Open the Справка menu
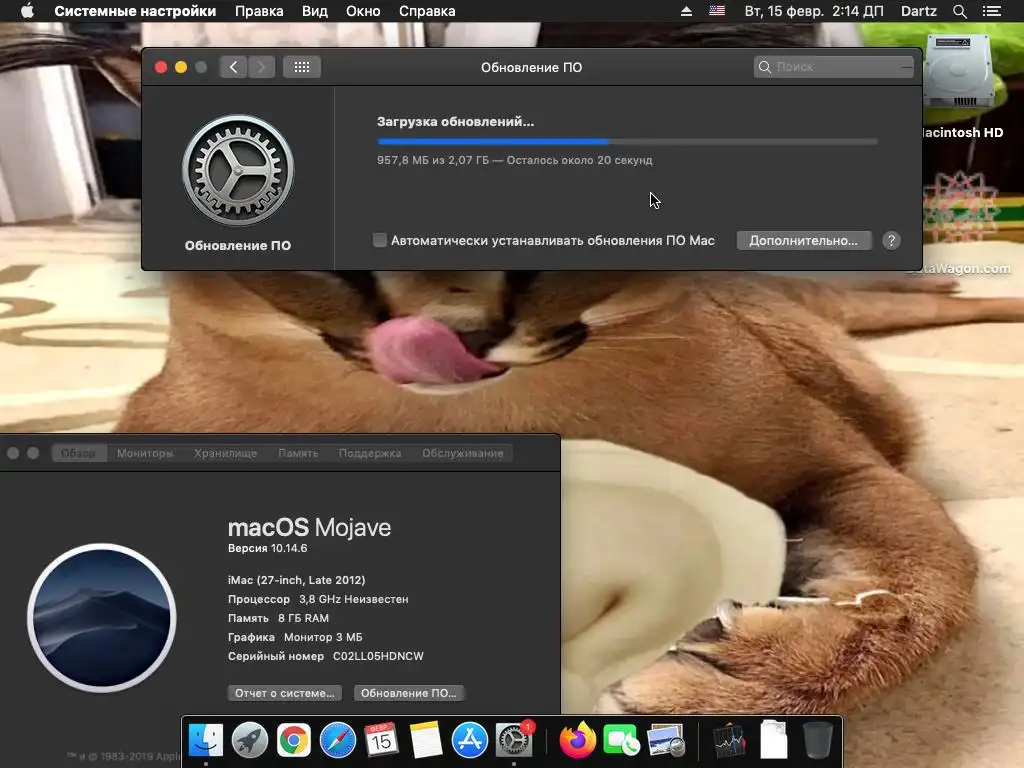 tap(427, 11)
